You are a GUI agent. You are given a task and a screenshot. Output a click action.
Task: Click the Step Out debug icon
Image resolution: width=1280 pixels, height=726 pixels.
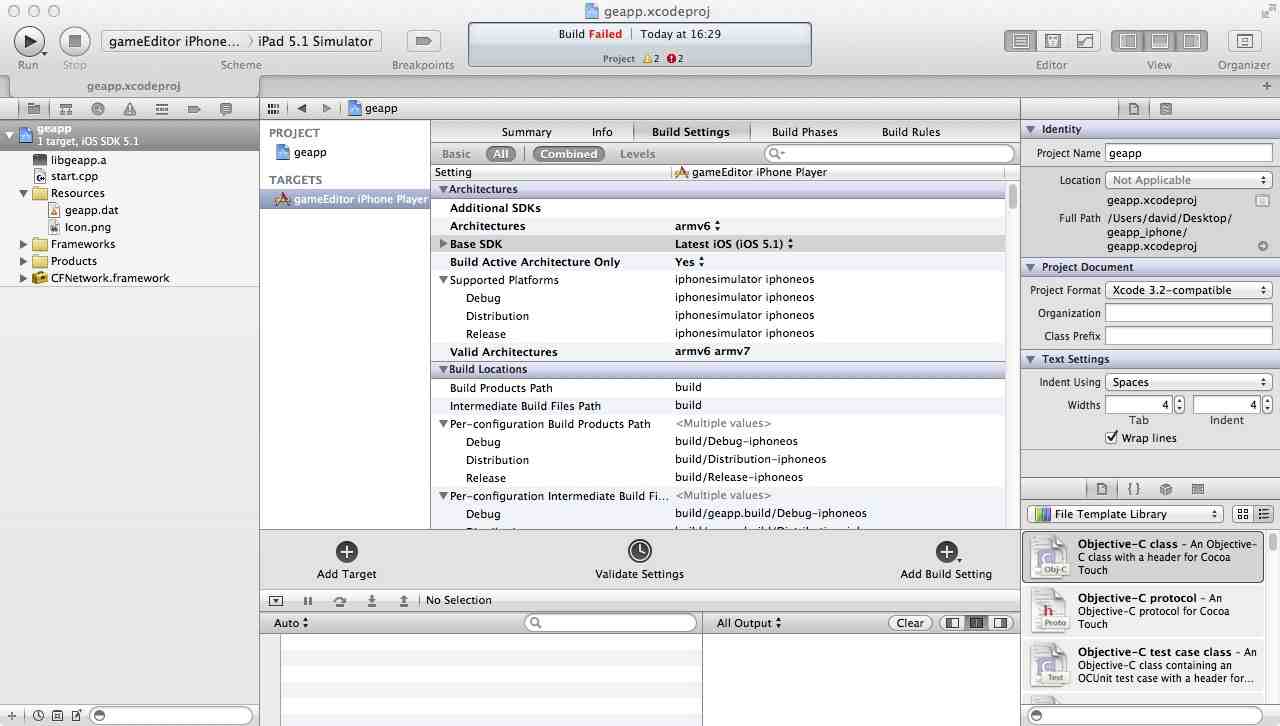coord(404,601)
